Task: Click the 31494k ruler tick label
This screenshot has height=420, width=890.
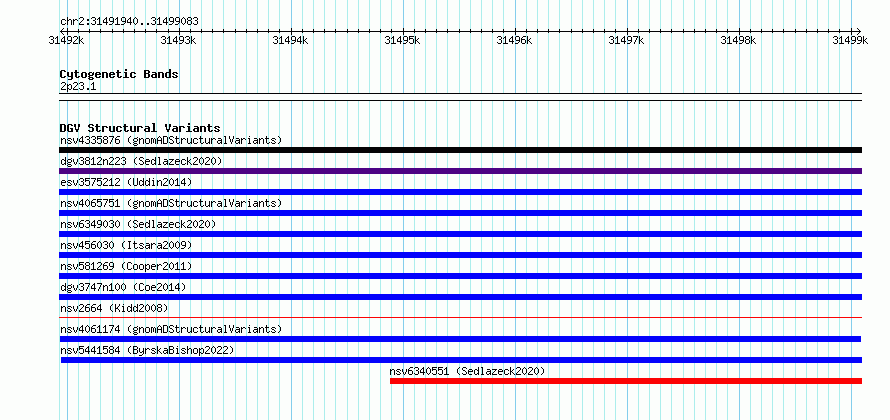Action: 291,40
